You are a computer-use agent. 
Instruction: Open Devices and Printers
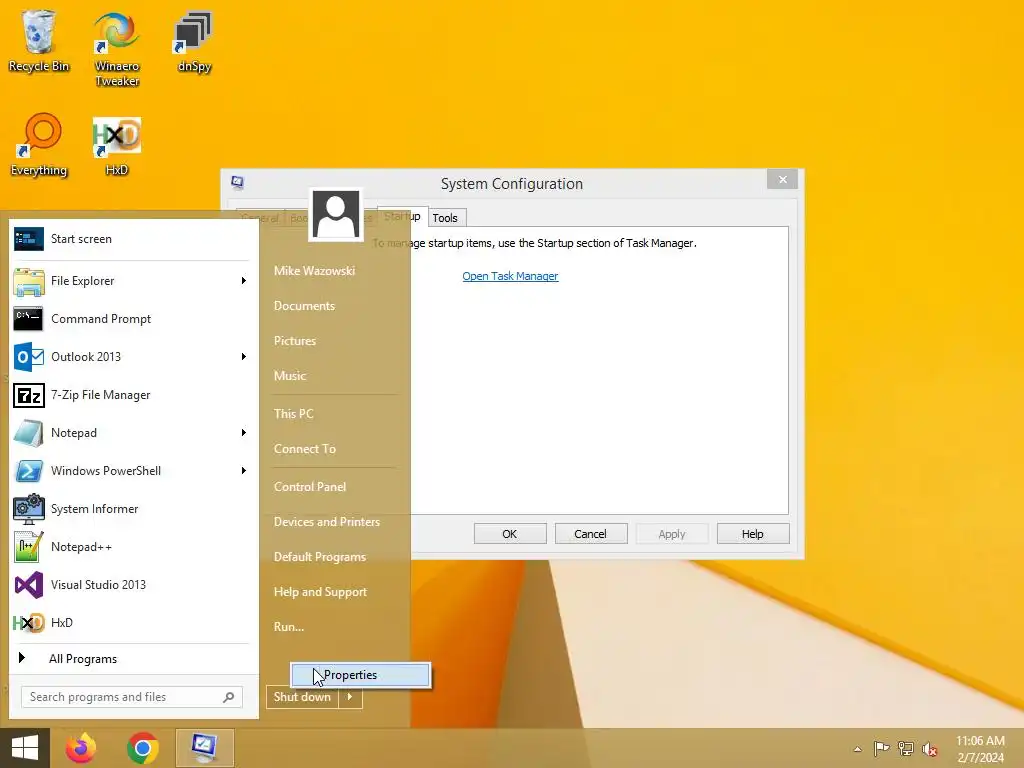[x=327, y=522]
